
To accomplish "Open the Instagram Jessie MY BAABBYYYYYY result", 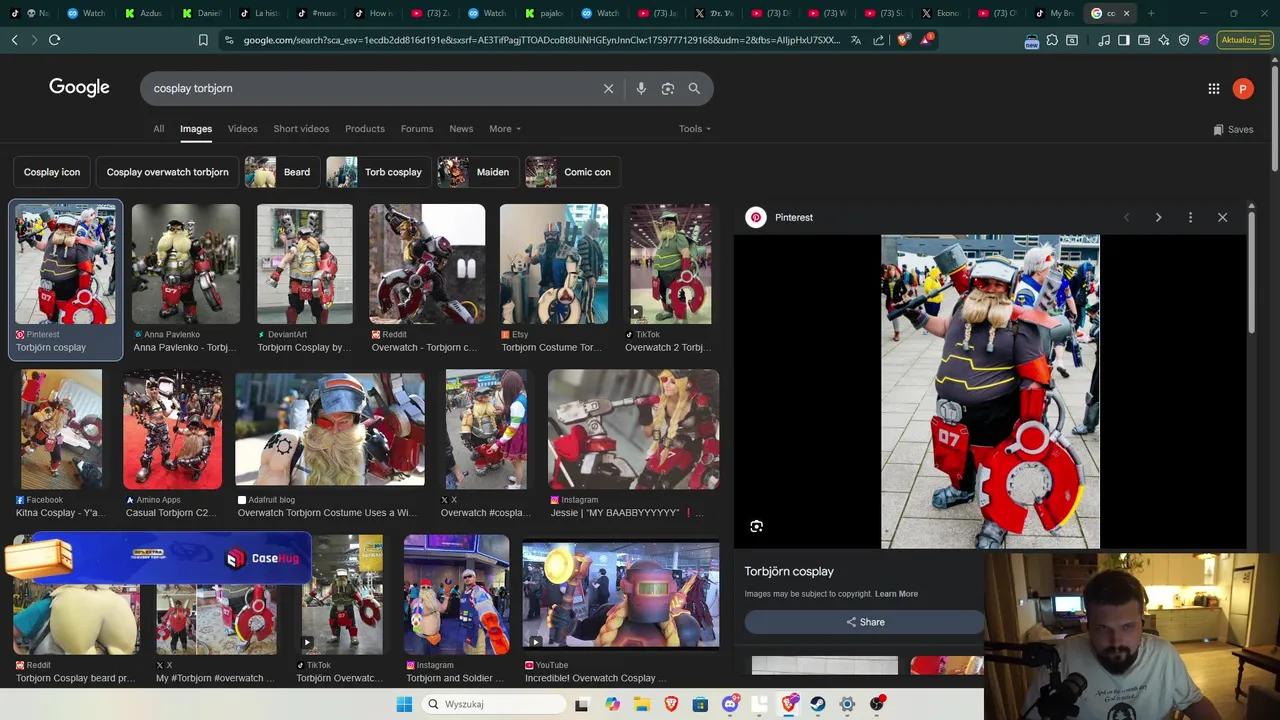I will 633,429.
